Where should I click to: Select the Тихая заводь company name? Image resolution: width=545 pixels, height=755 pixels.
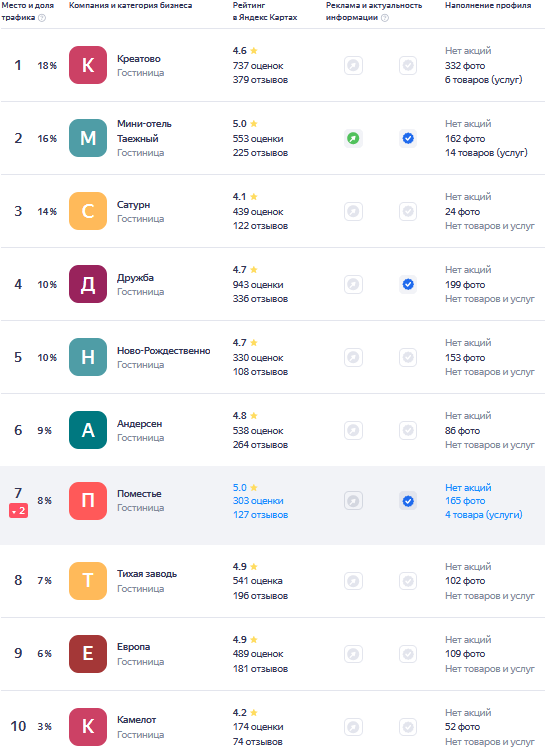147,573
